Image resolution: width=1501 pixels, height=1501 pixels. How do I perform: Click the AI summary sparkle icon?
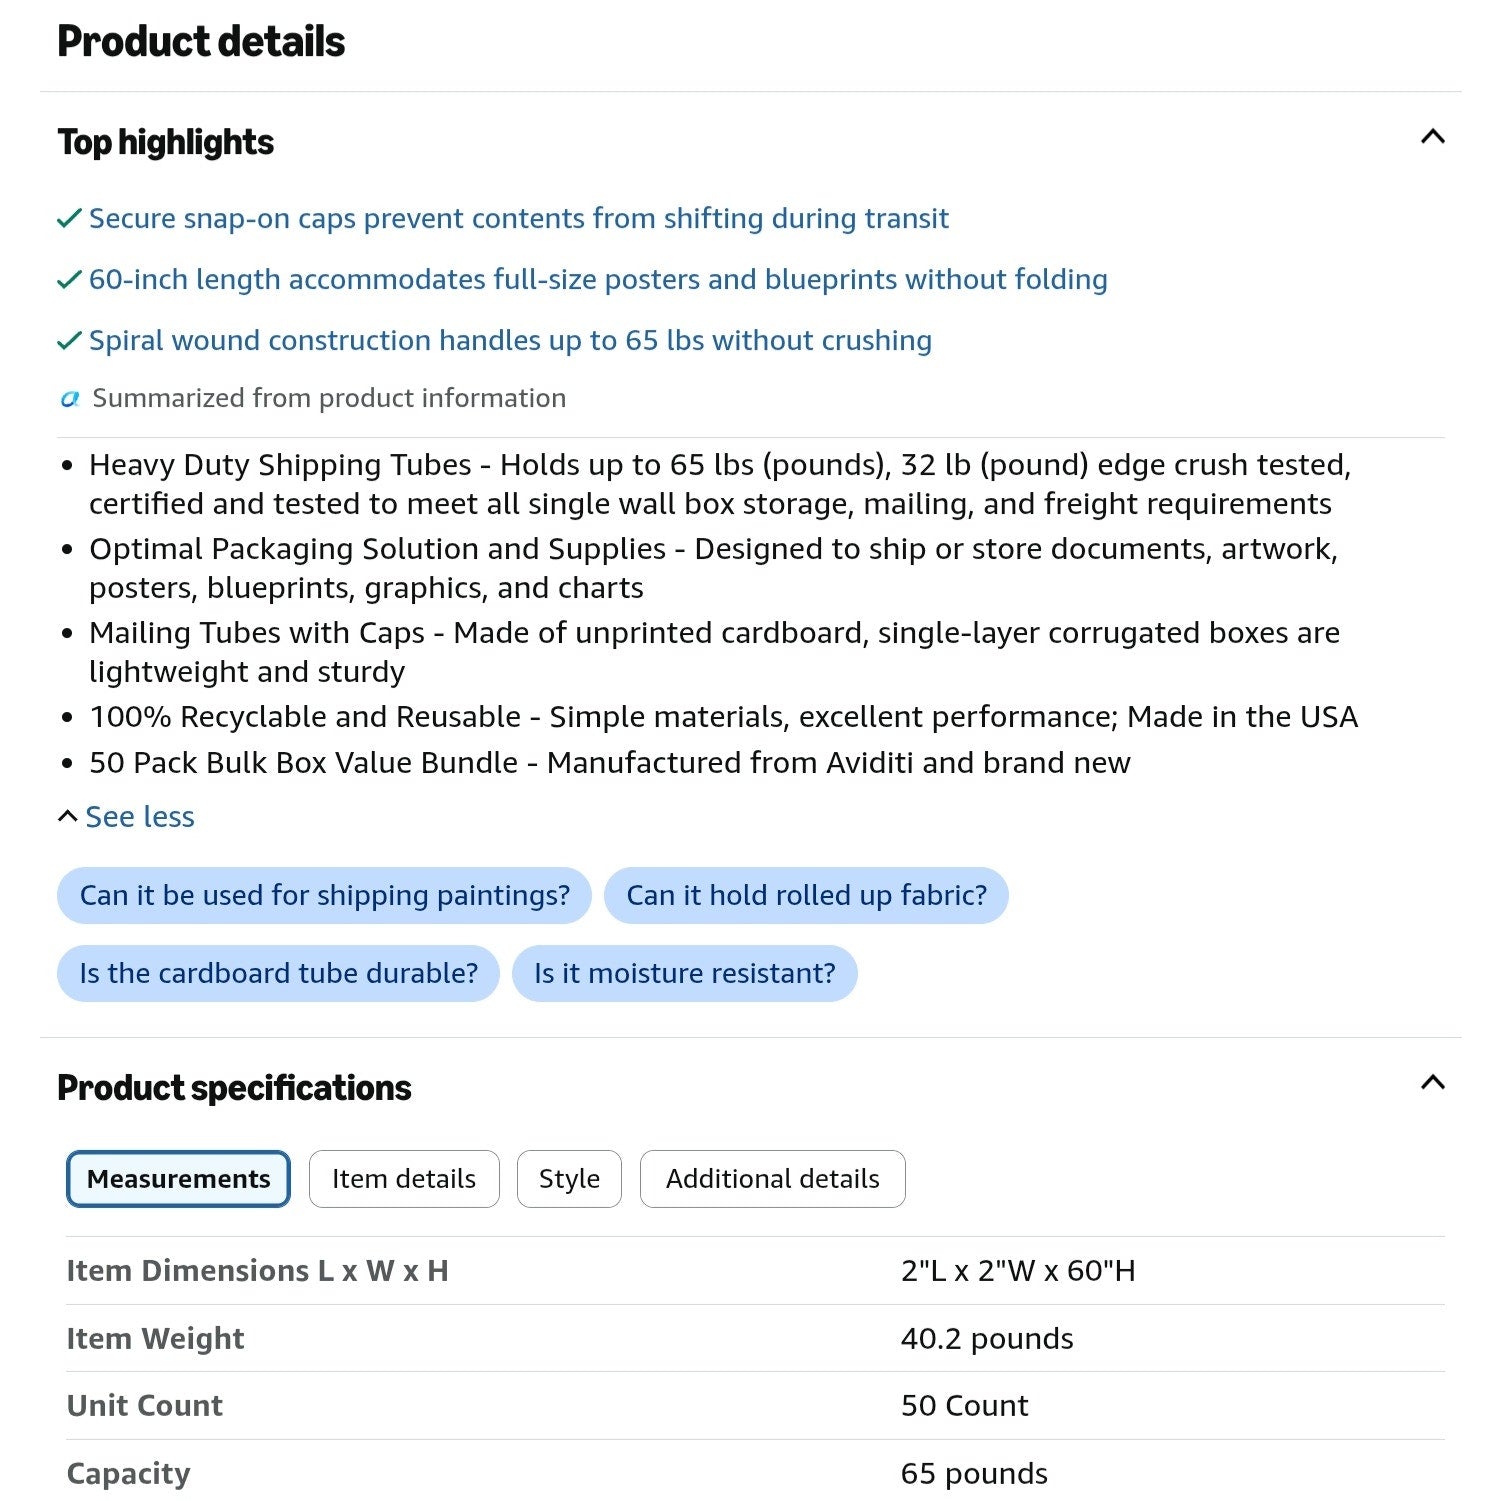(x=70, y=399)
